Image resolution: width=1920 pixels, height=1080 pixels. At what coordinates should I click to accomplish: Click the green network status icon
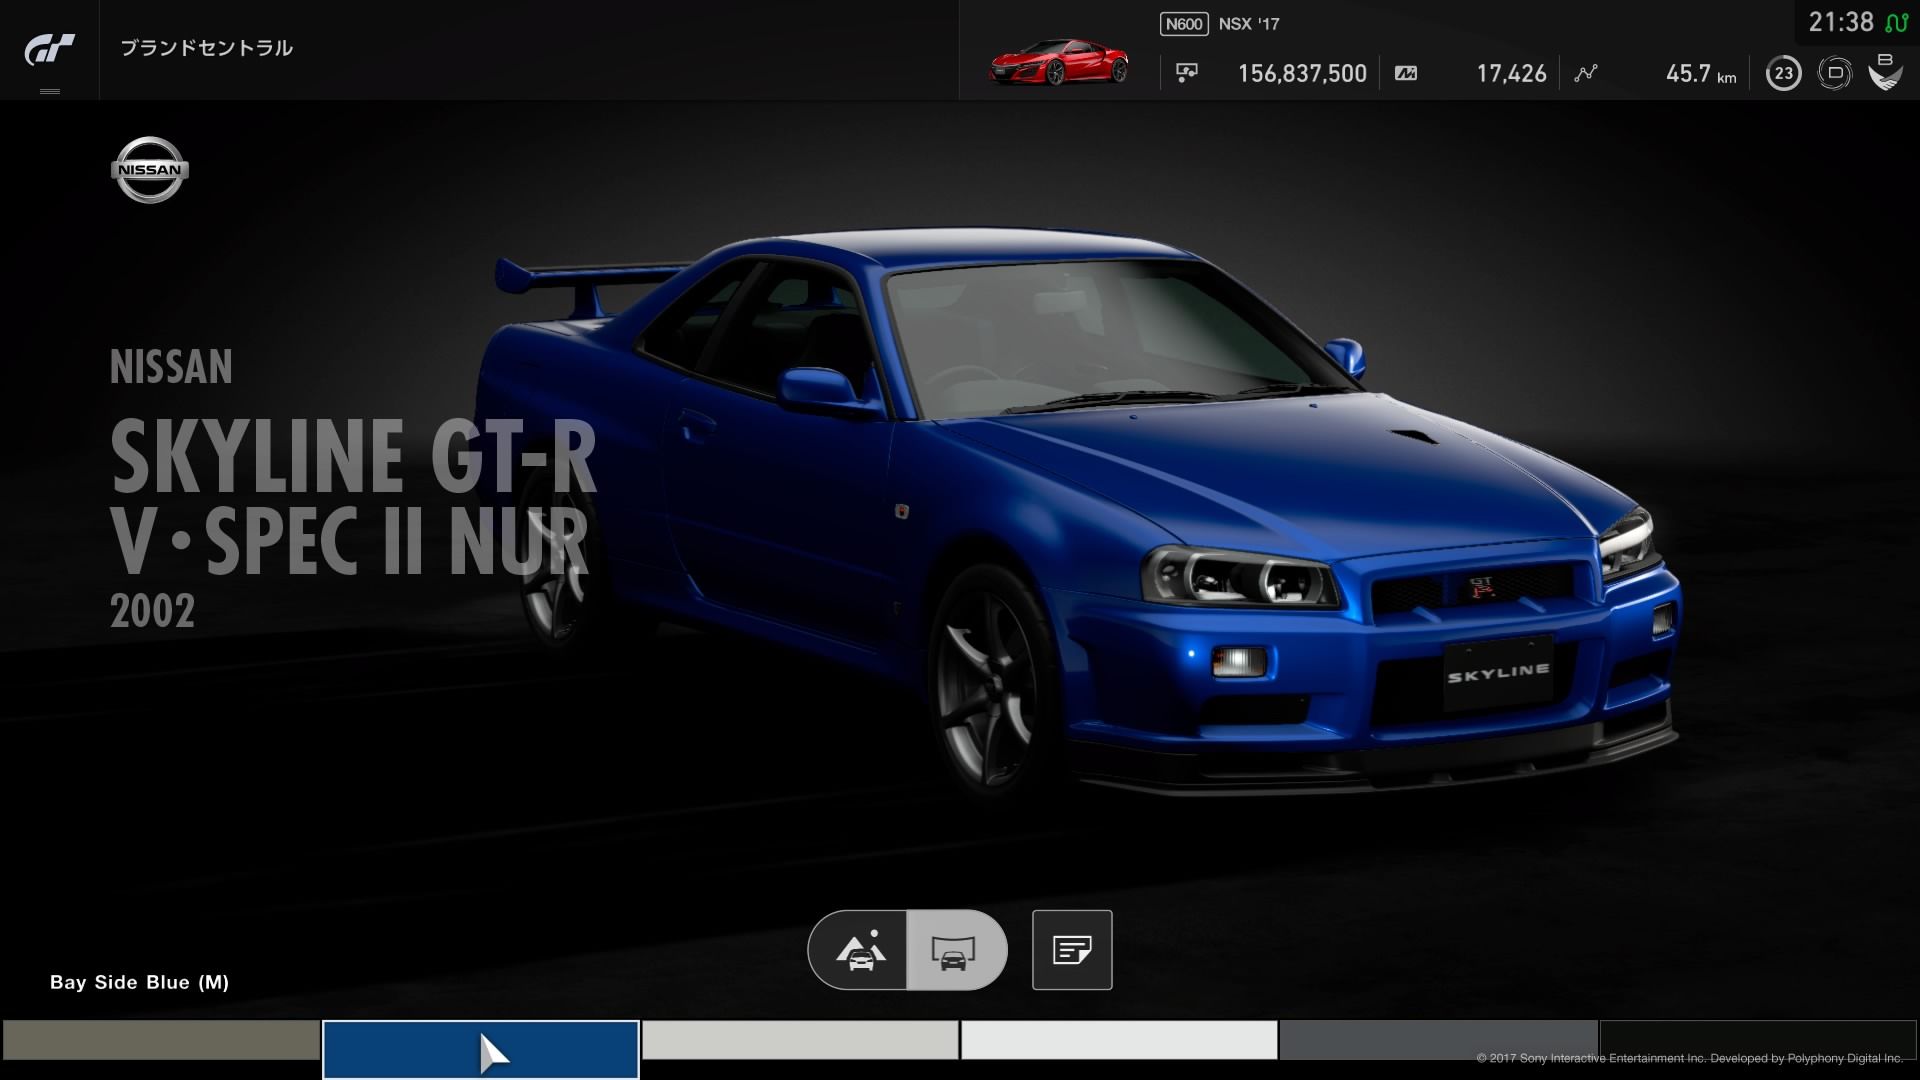coord(1897,22)
